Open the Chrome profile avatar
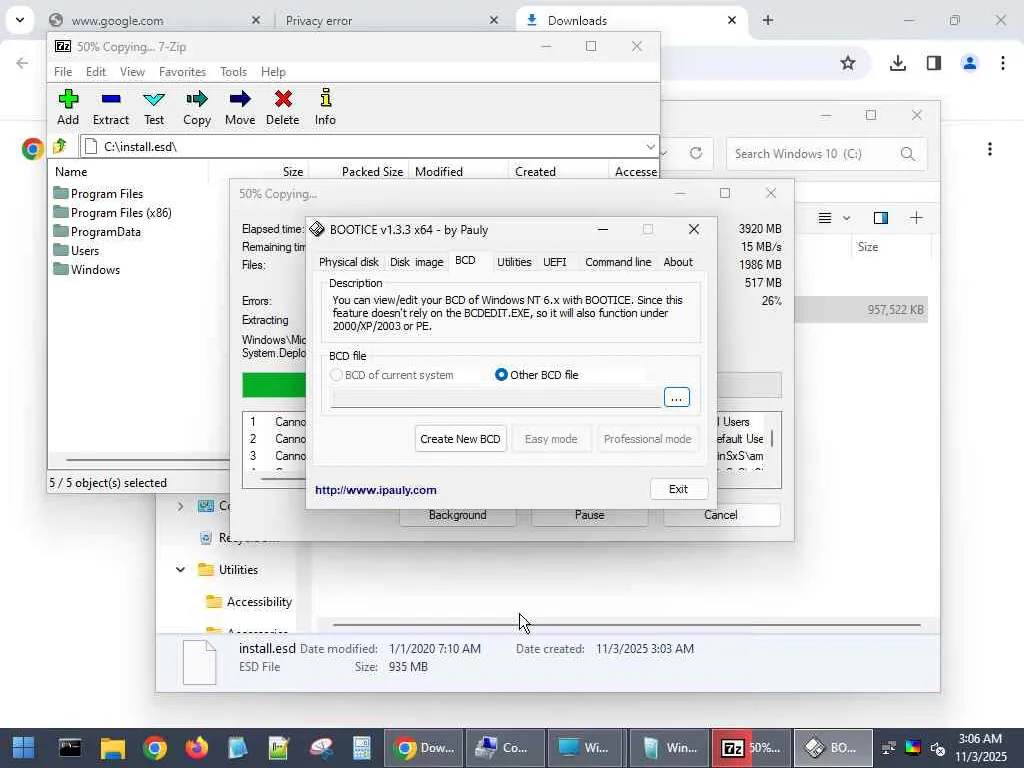This screenshot has height=768, width=1024. [970, 63]
